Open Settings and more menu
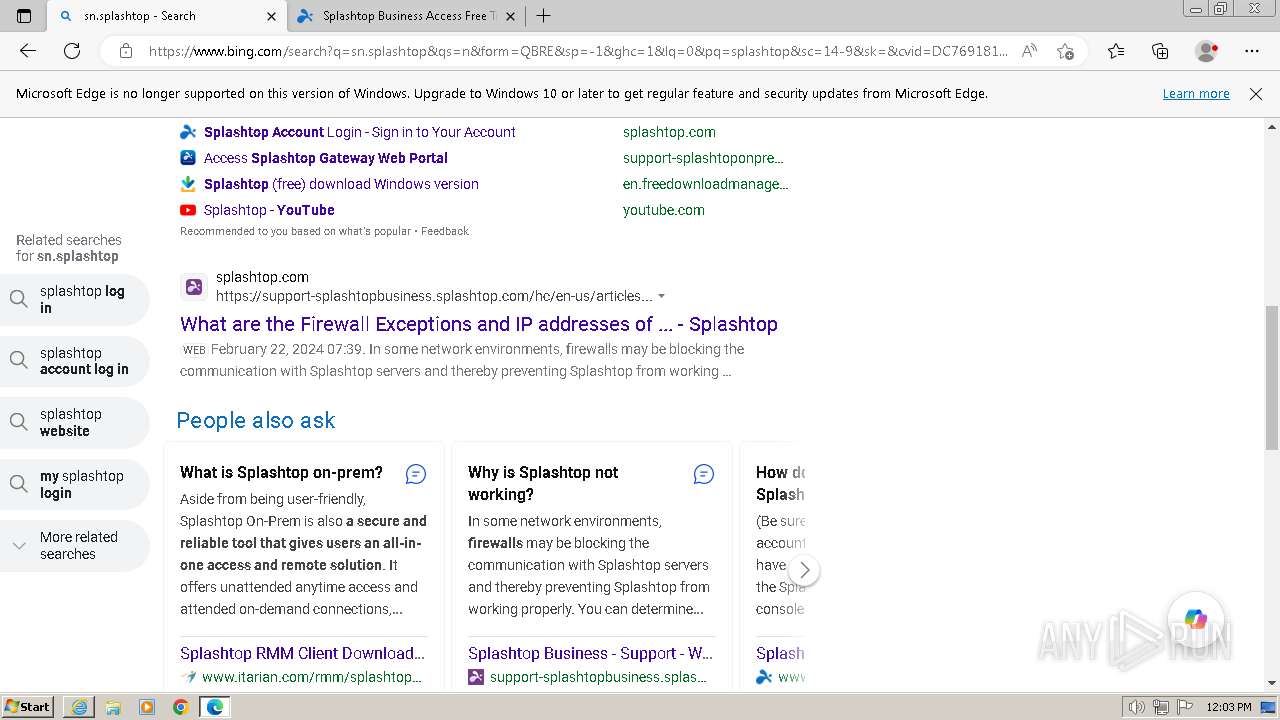Image resolution: width=1280 pixels, height=720 pixels. pyautogui.click(x=1252, y=51)
